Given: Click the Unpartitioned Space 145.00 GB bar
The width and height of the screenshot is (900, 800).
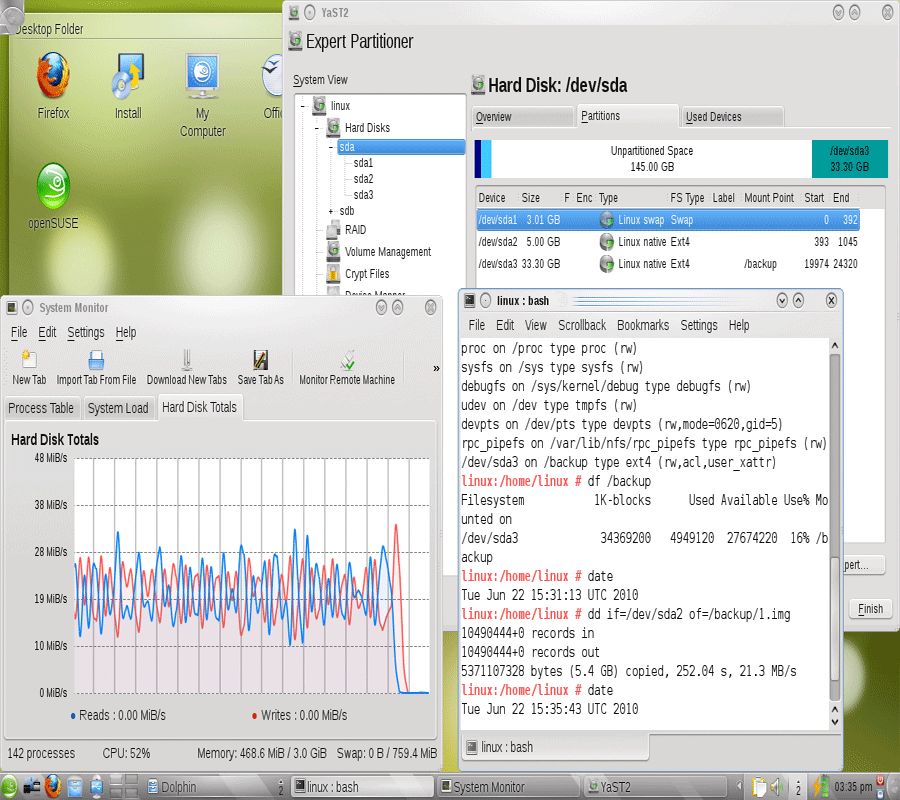Looking at the screenshot, I should (x=651, y=159).
